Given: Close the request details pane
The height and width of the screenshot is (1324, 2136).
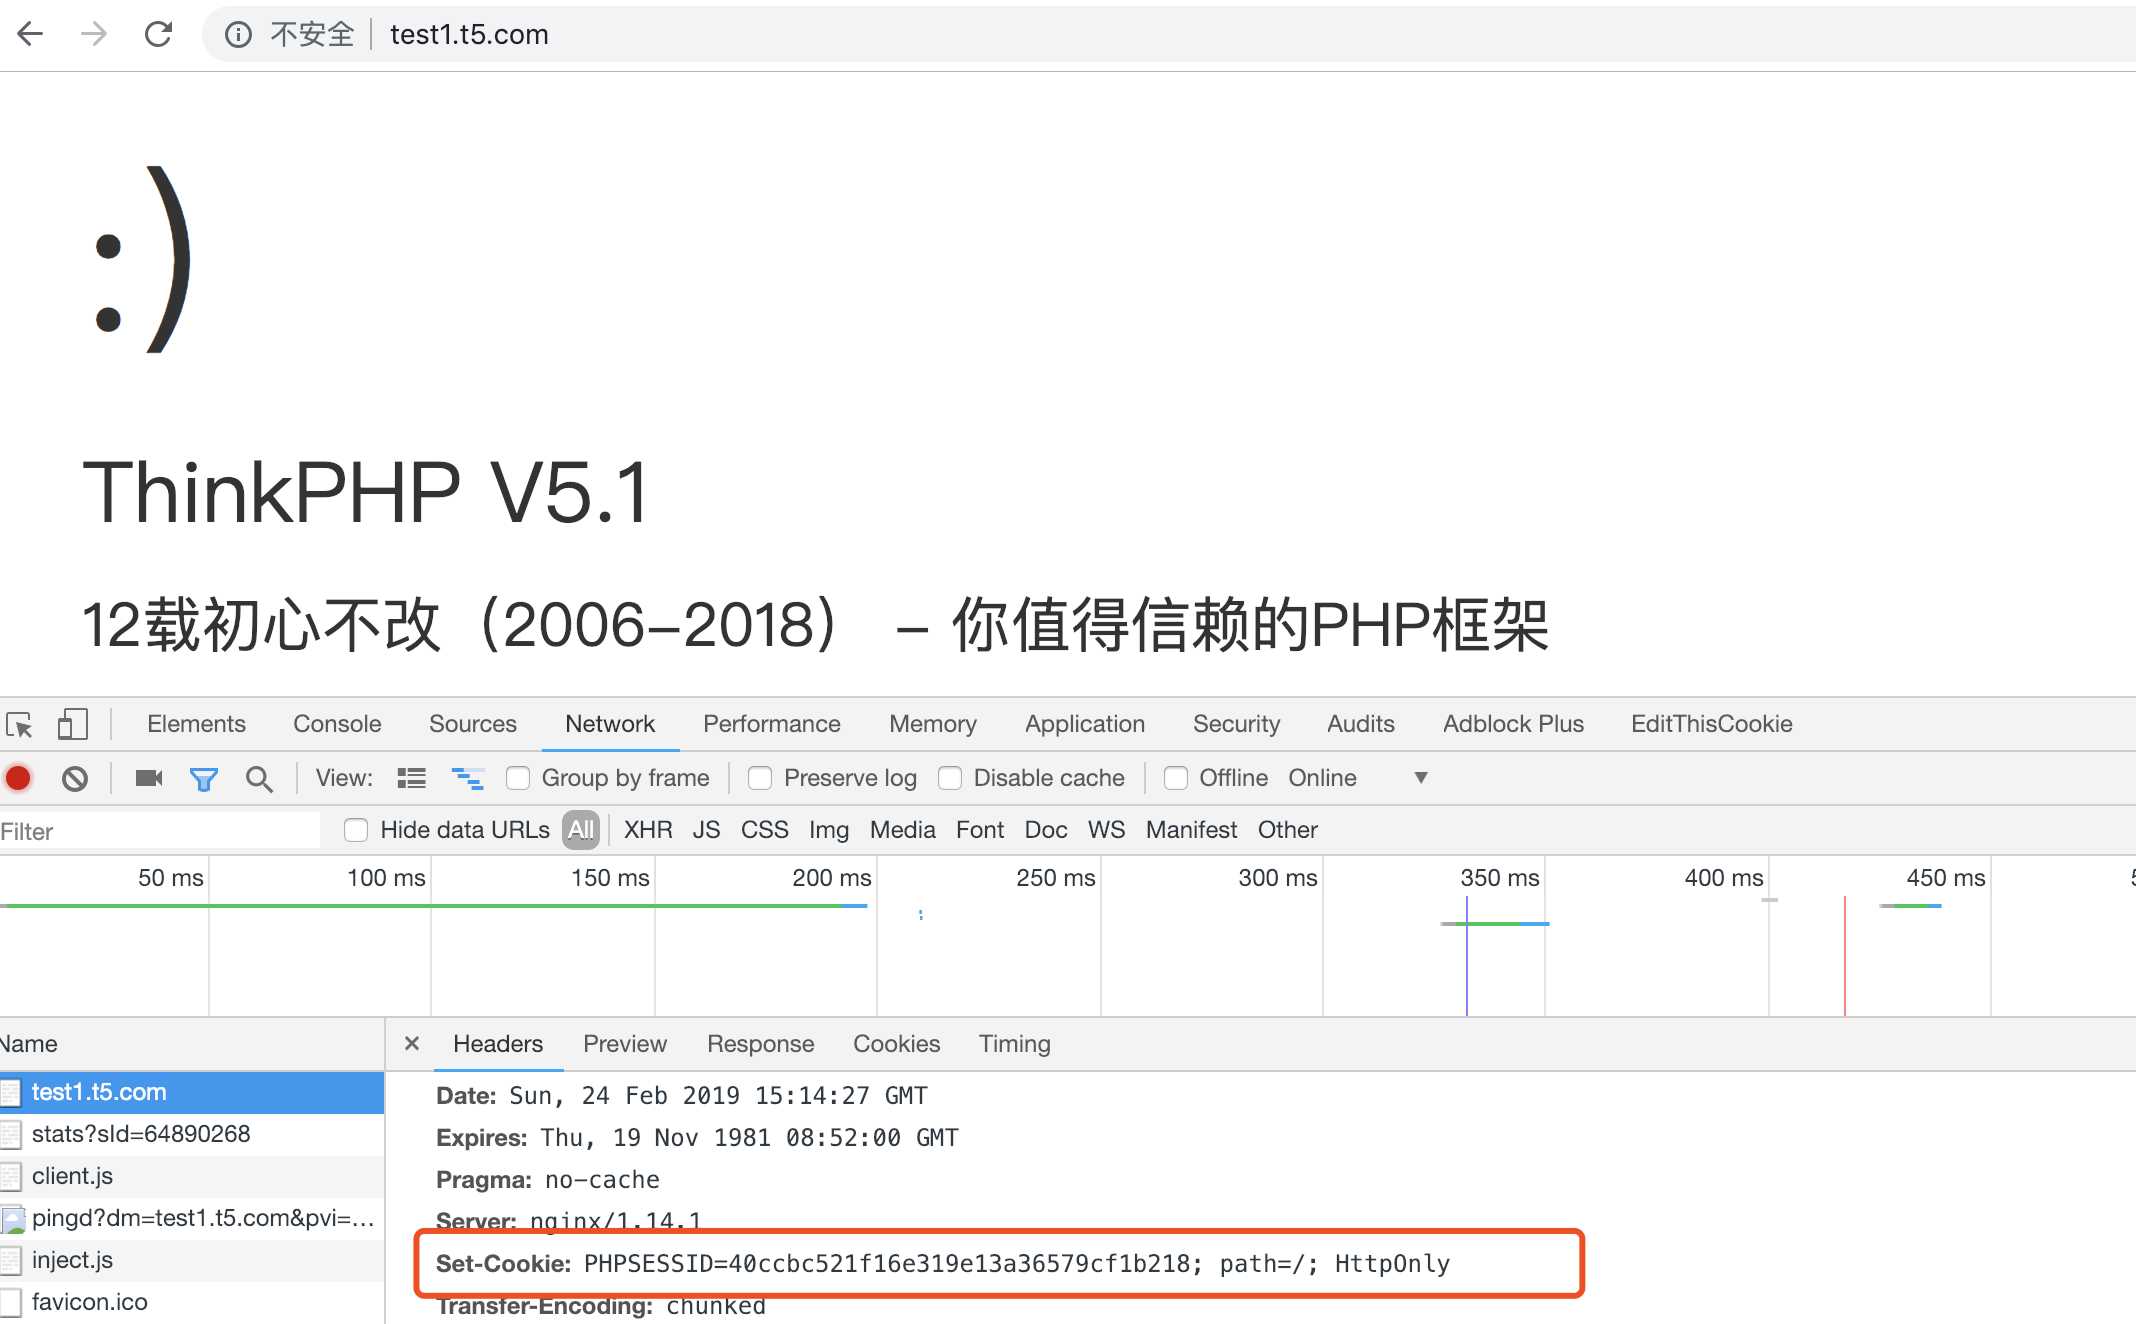Looking at the screenshot, I should tap(412, 1043).
